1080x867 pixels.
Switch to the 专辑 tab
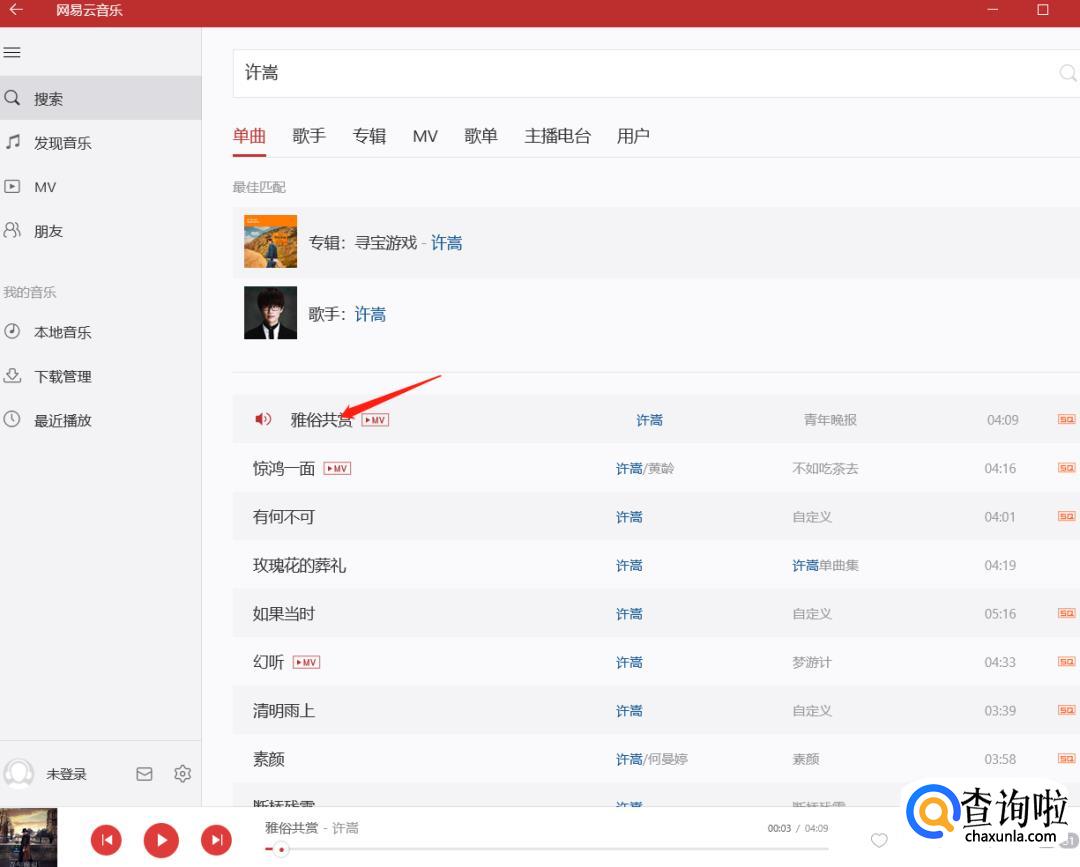[369, 136]
